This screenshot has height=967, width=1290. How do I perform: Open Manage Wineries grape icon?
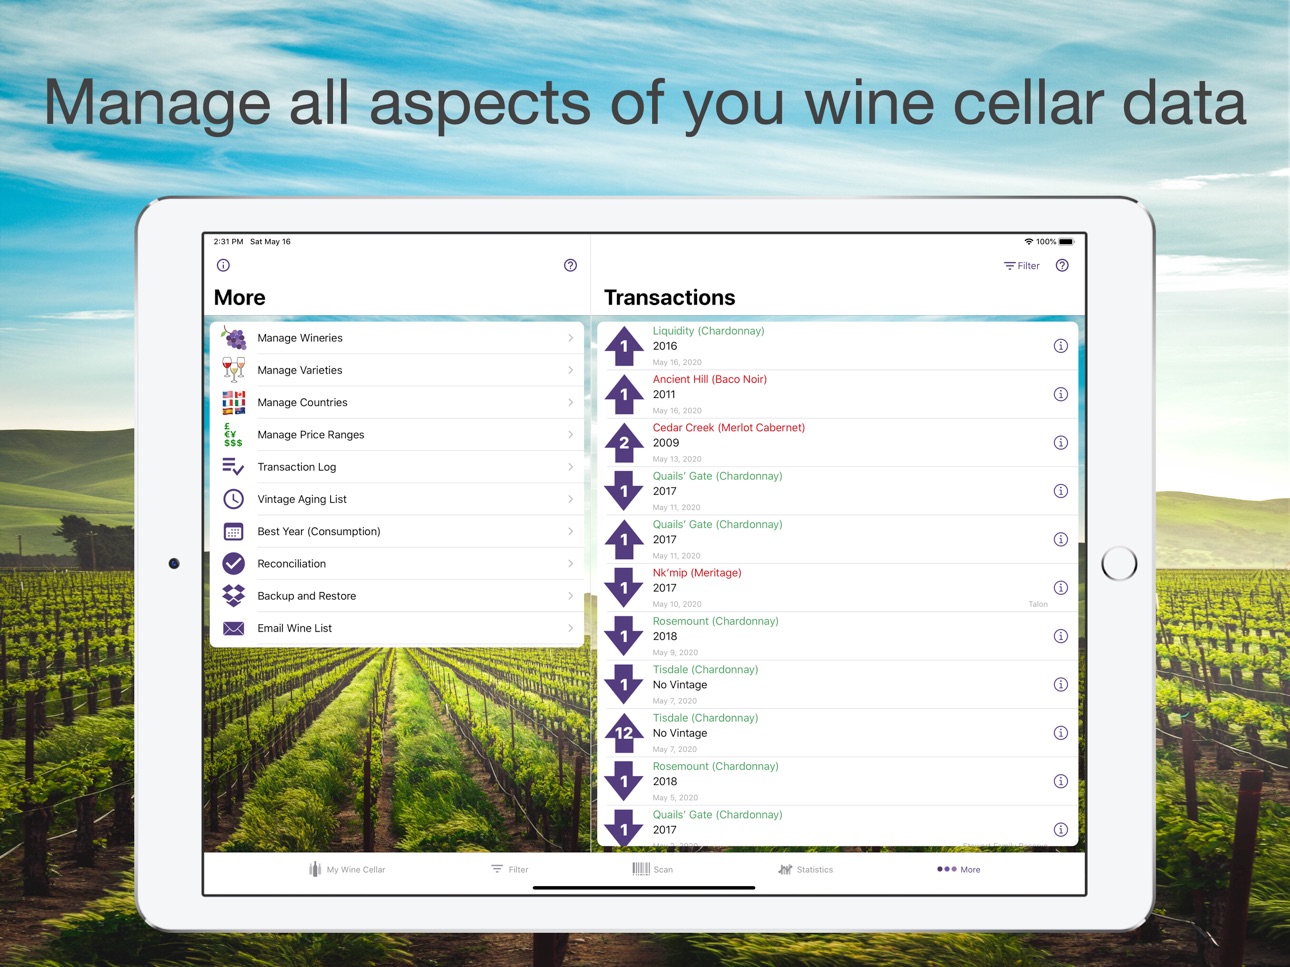click(x=233, y=338)
